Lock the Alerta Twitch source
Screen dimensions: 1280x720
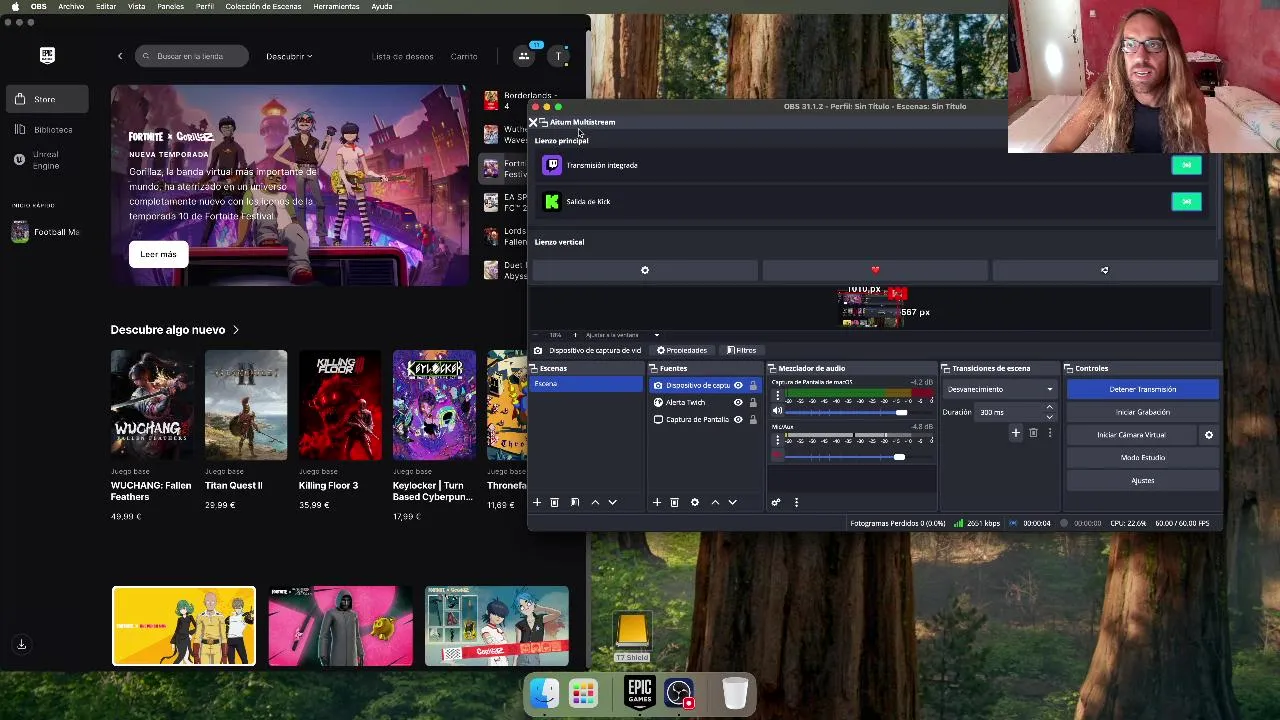click(753, 402)
